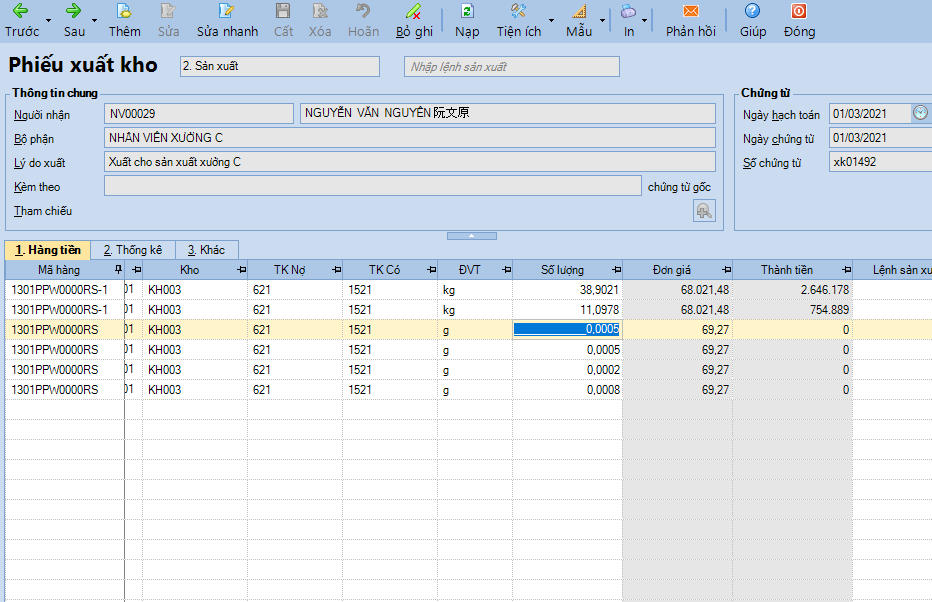Open Tiện ích utilities

[x=519, y=20]
